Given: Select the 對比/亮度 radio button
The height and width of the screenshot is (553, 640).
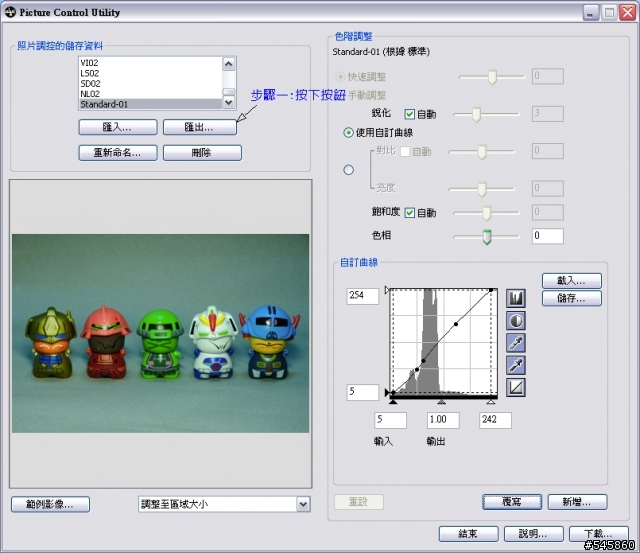Looking at the screenshot, I should (348, 170).
